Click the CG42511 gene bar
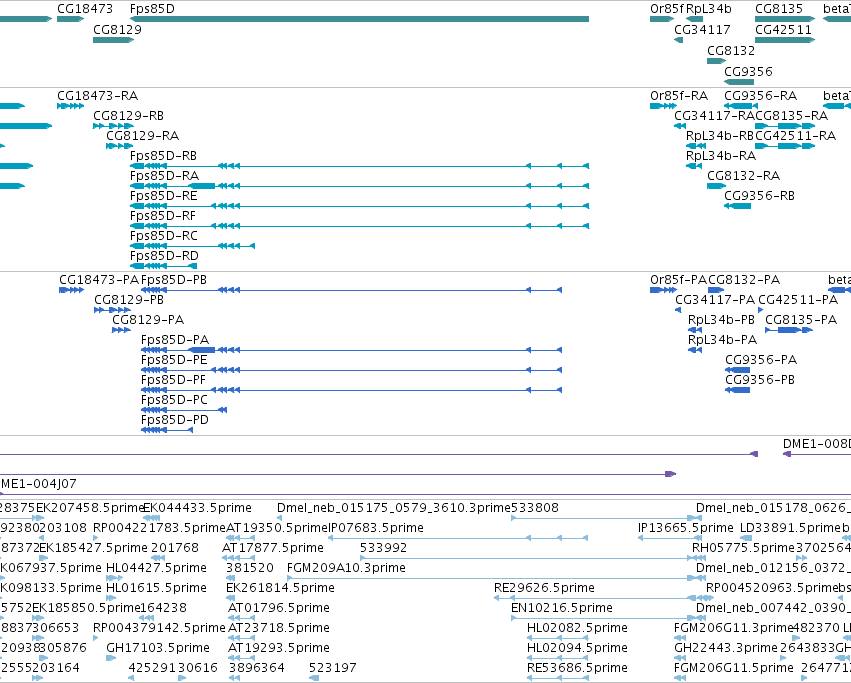 pos(785,40)
